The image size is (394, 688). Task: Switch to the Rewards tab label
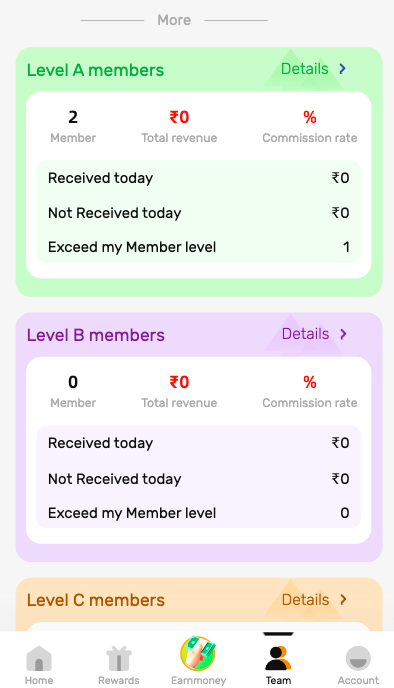point(119,681)
